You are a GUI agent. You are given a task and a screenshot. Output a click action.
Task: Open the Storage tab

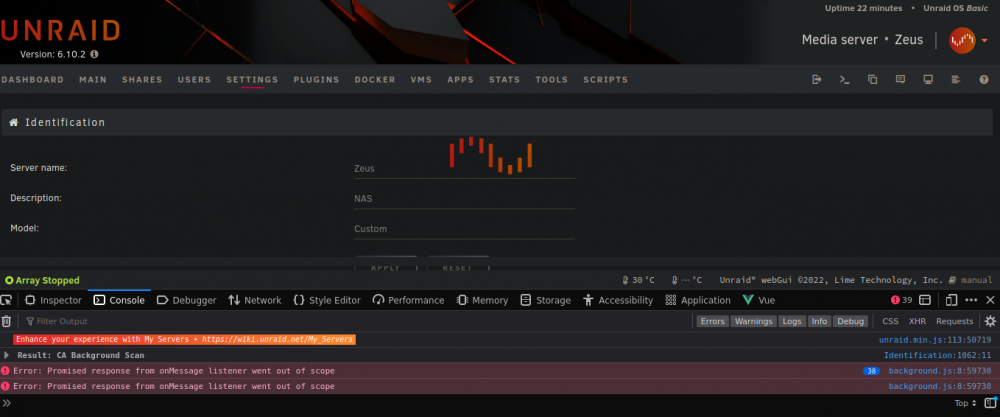point(545,300)
